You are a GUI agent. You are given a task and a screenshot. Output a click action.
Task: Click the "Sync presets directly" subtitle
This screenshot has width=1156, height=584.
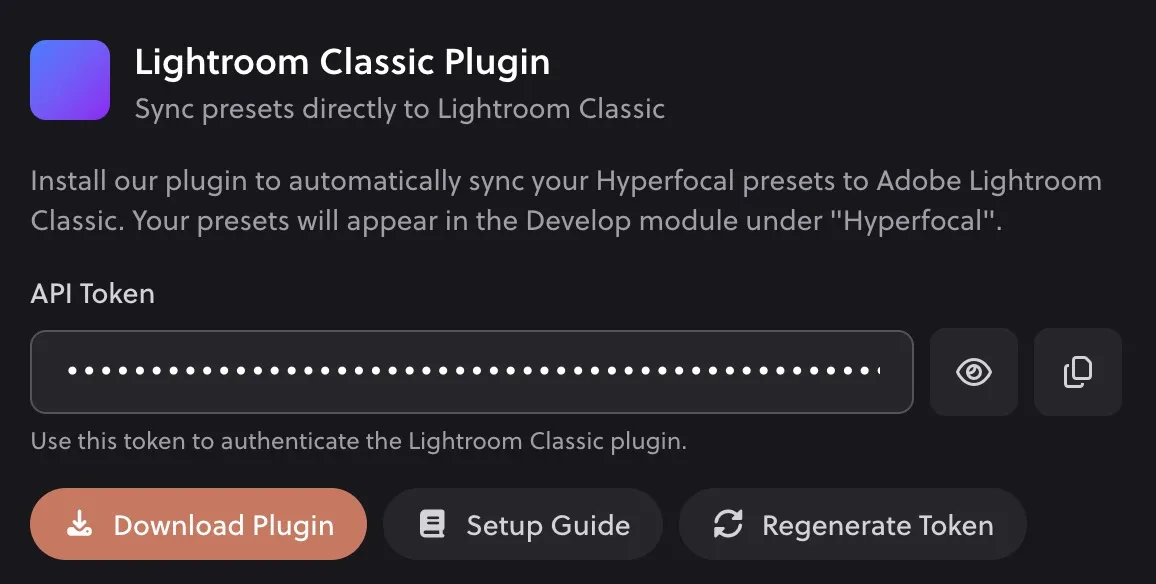point(399,108)
